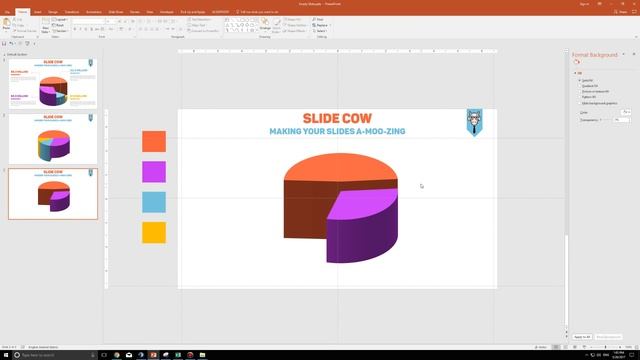Switch to the Slide Show ribbon tab
640x360 pixels.
point(116,12)
